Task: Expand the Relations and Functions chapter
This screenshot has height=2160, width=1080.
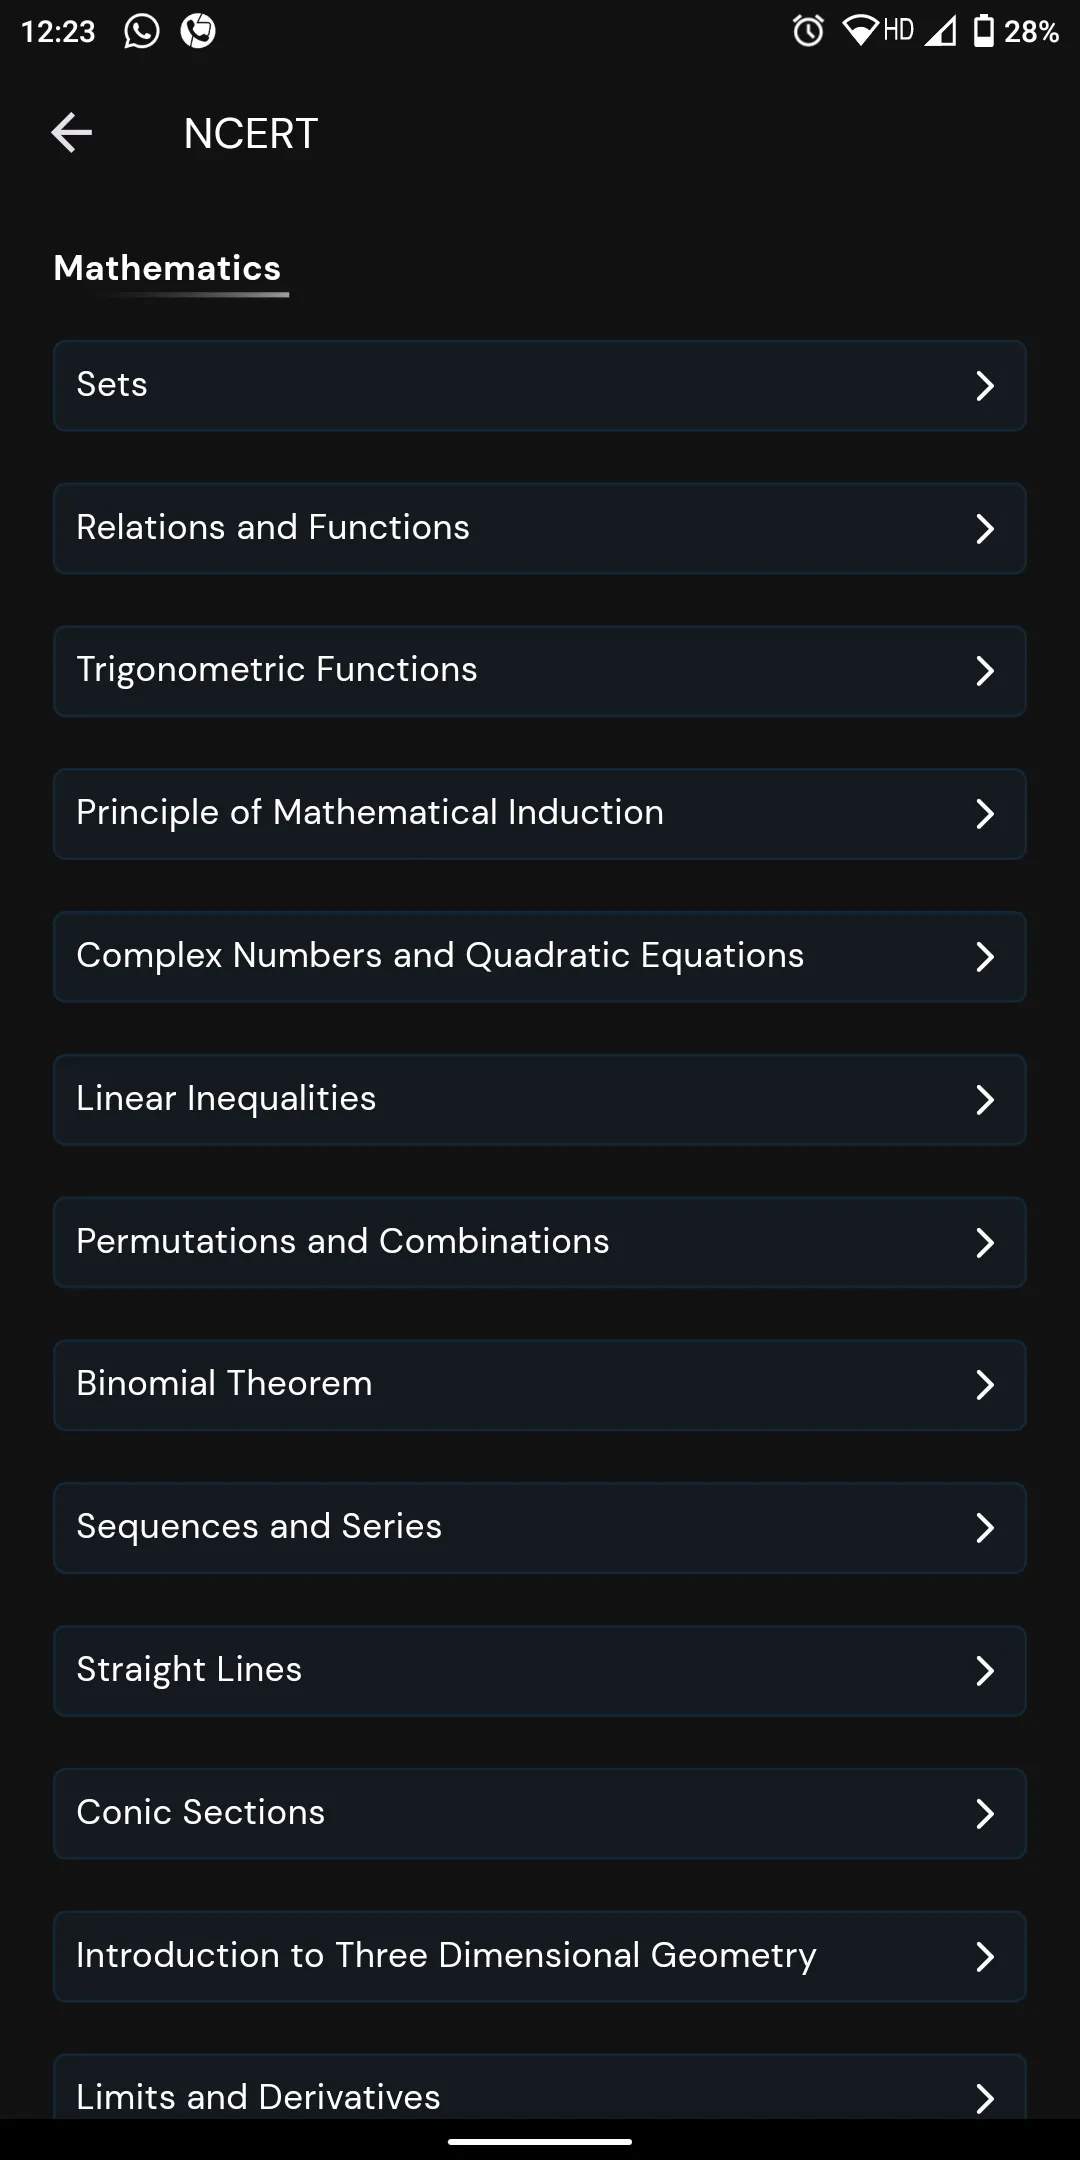Action: 540,528
